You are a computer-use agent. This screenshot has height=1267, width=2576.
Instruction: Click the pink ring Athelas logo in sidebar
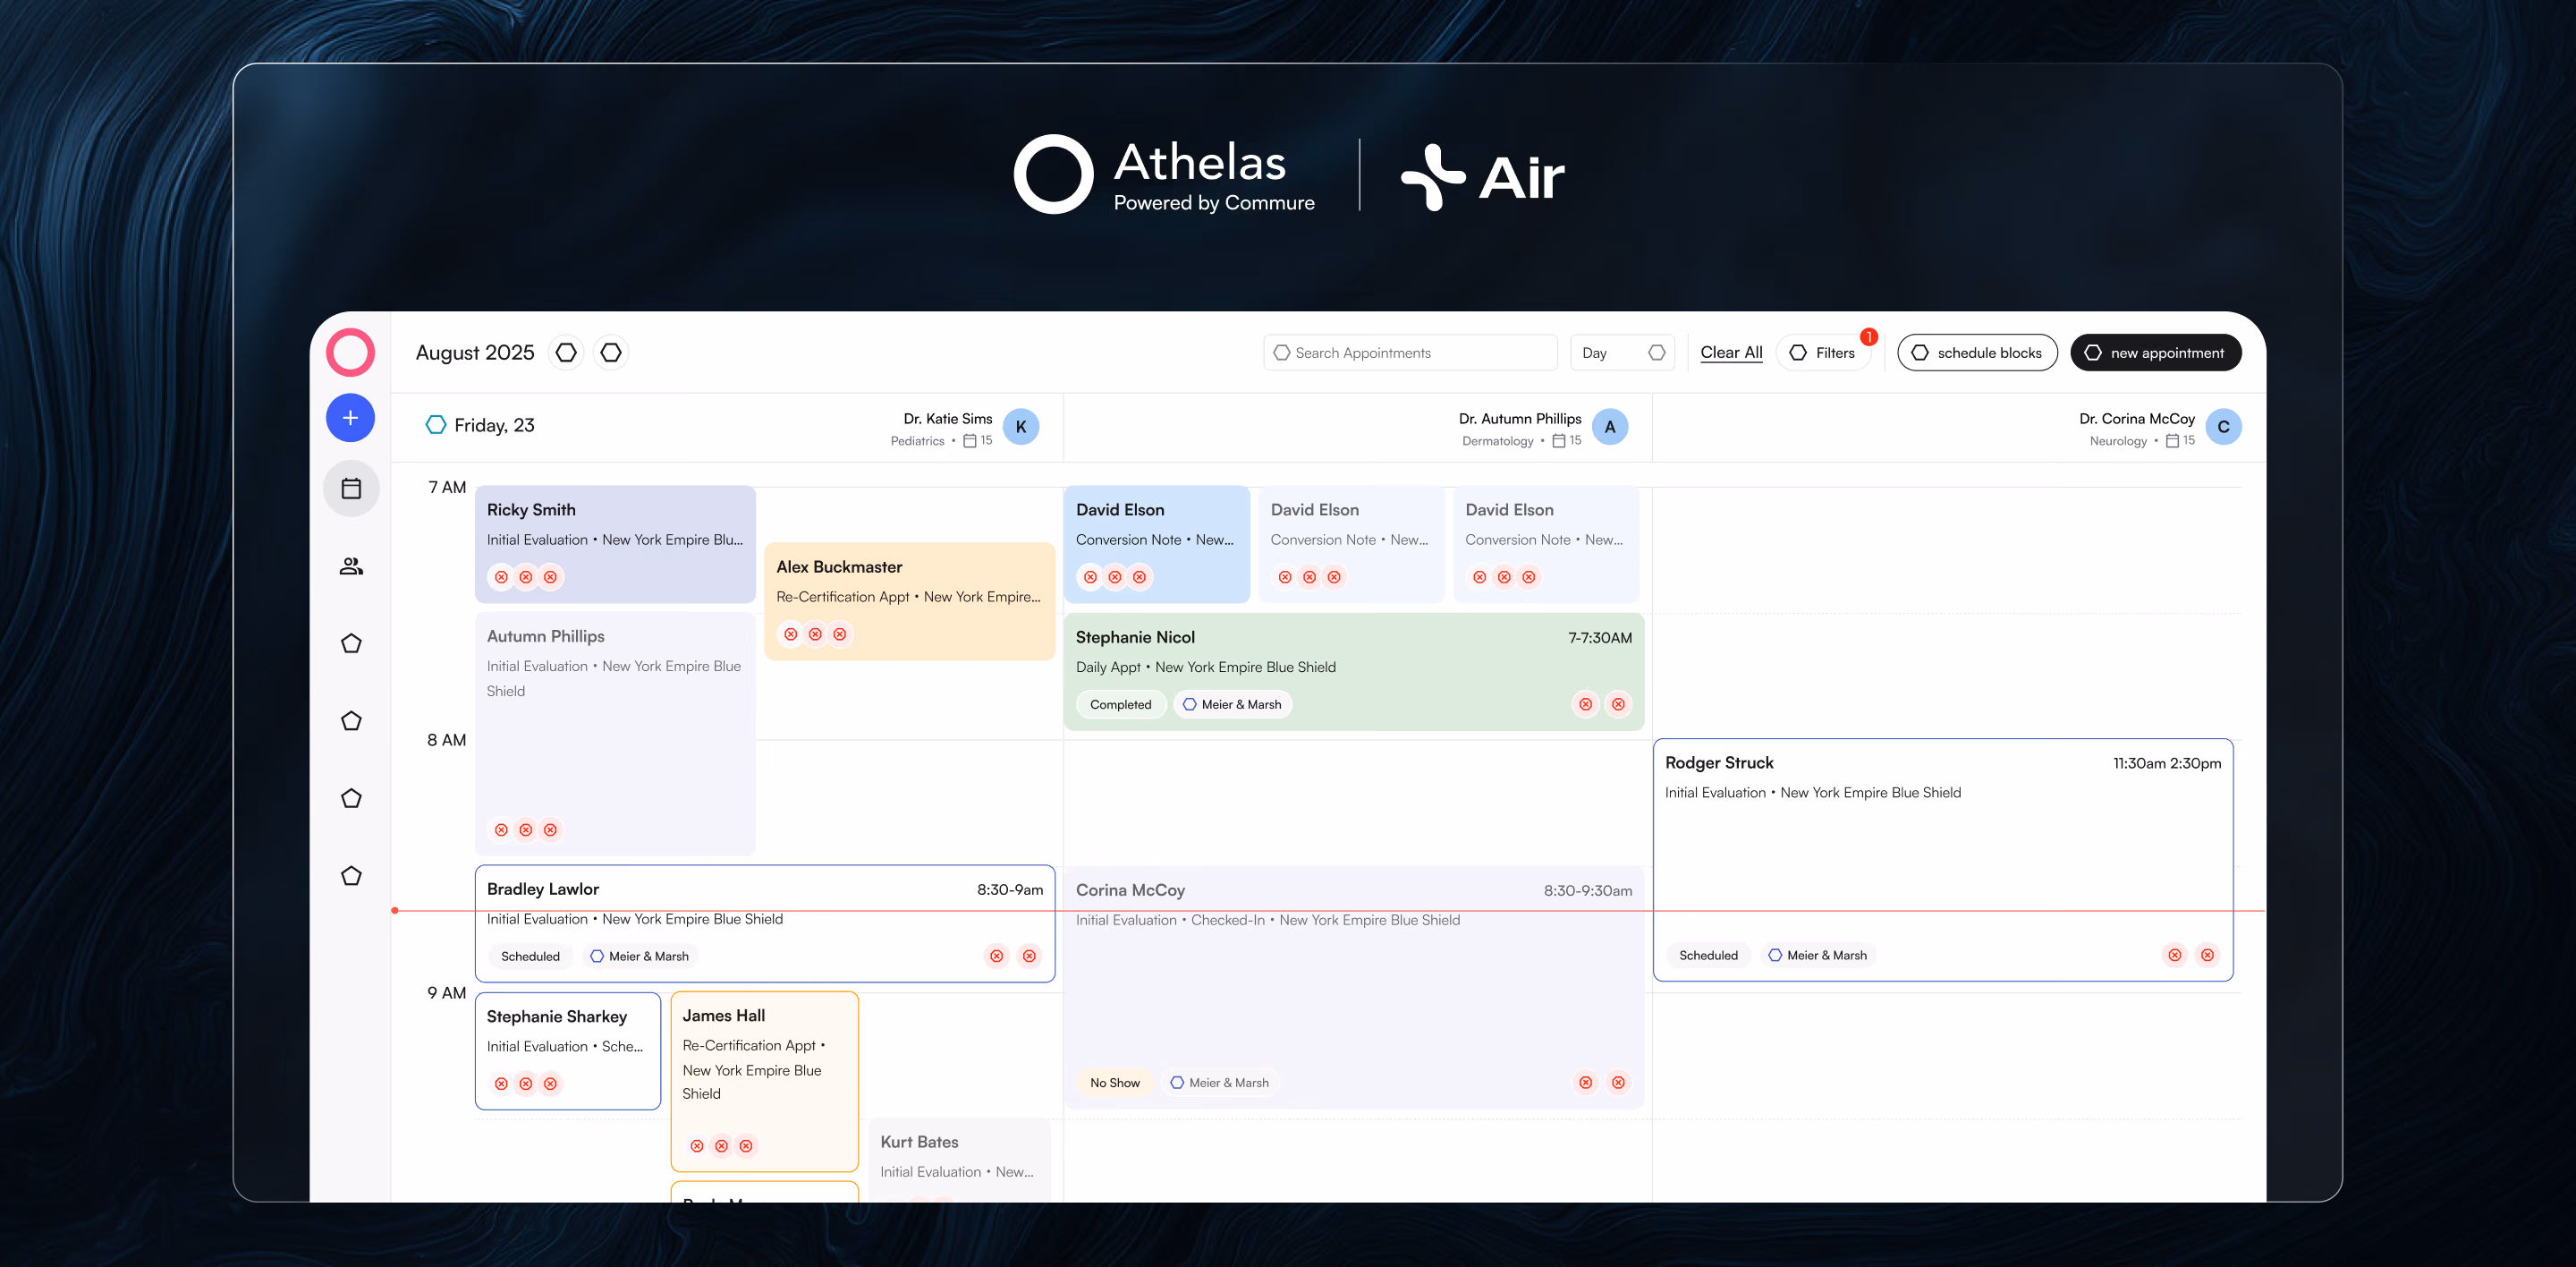pyautogui.click(x=350, y=353)
